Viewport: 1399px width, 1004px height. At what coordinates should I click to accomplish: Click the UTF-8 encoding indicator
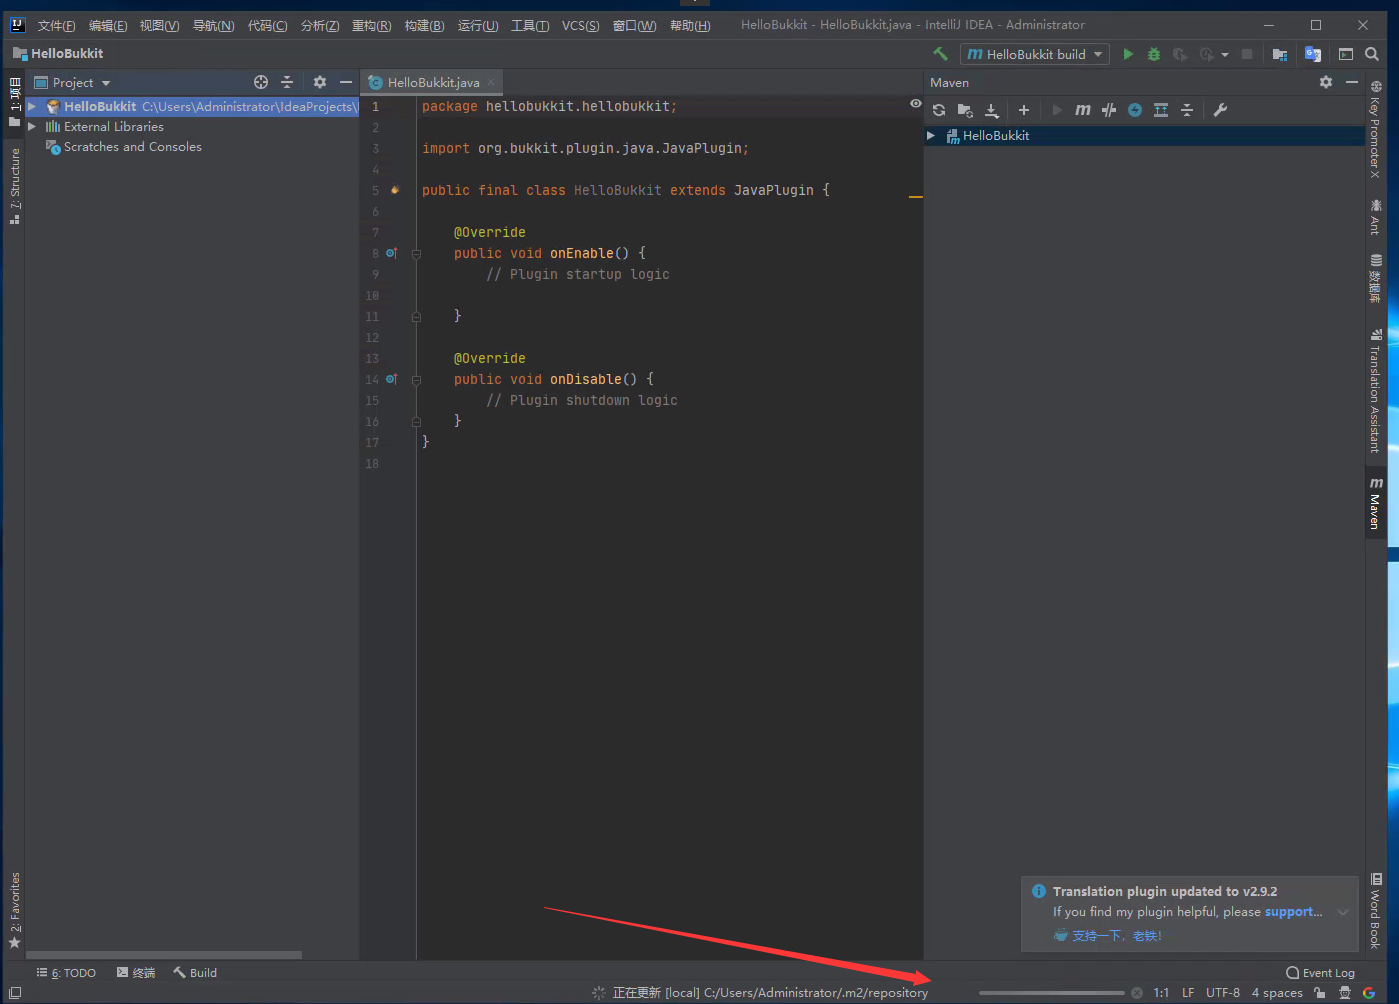pos(1222,993)
